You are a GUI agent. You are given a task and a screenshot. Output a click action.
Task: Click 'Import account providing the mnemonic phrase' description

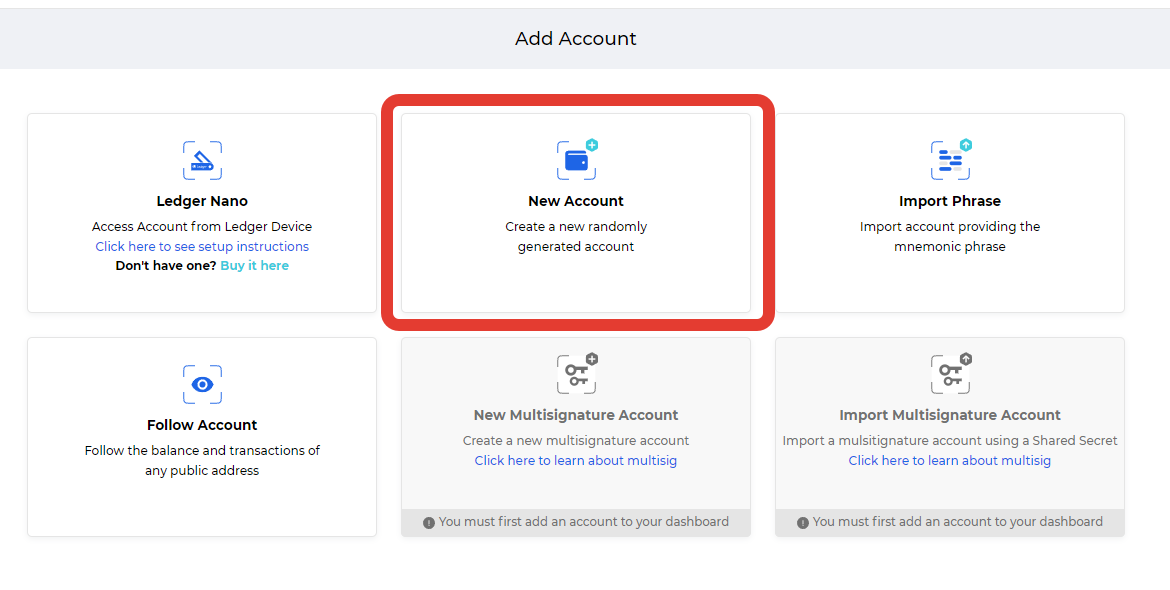950,236
